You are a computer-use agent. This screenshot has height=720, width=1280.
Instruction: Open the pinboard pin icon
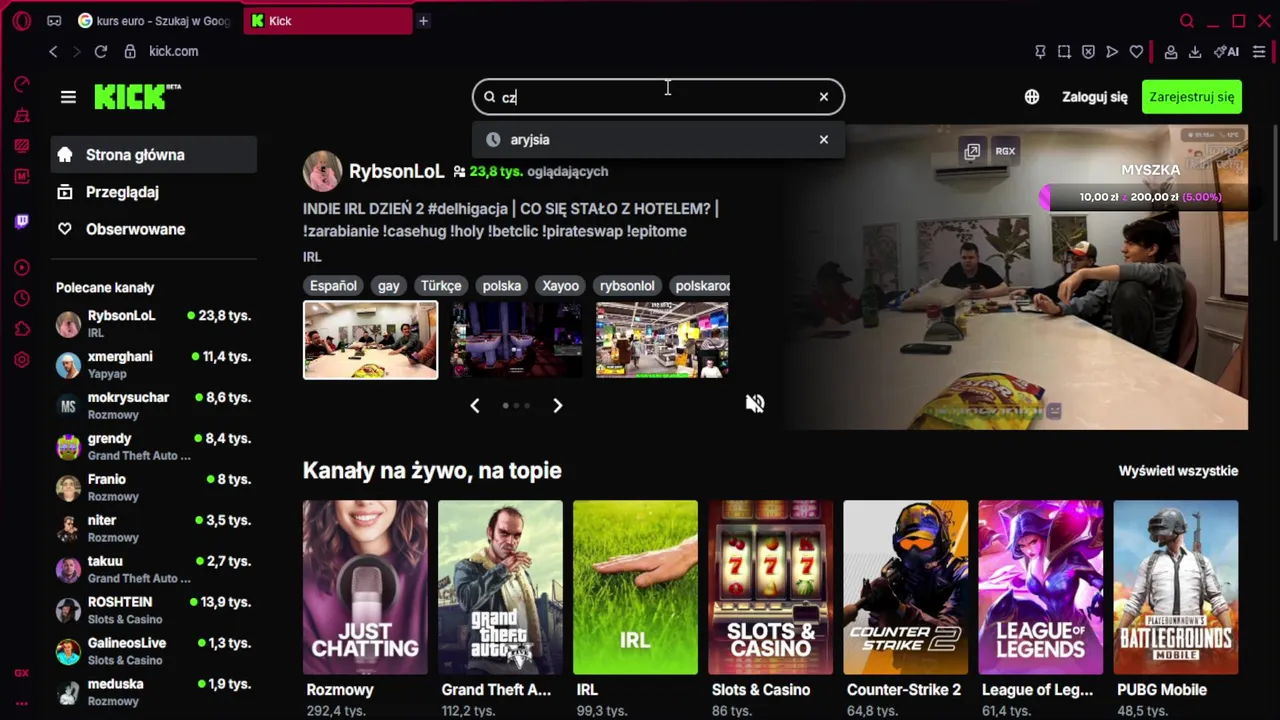pyautogui.click(x=1040, y=51)
